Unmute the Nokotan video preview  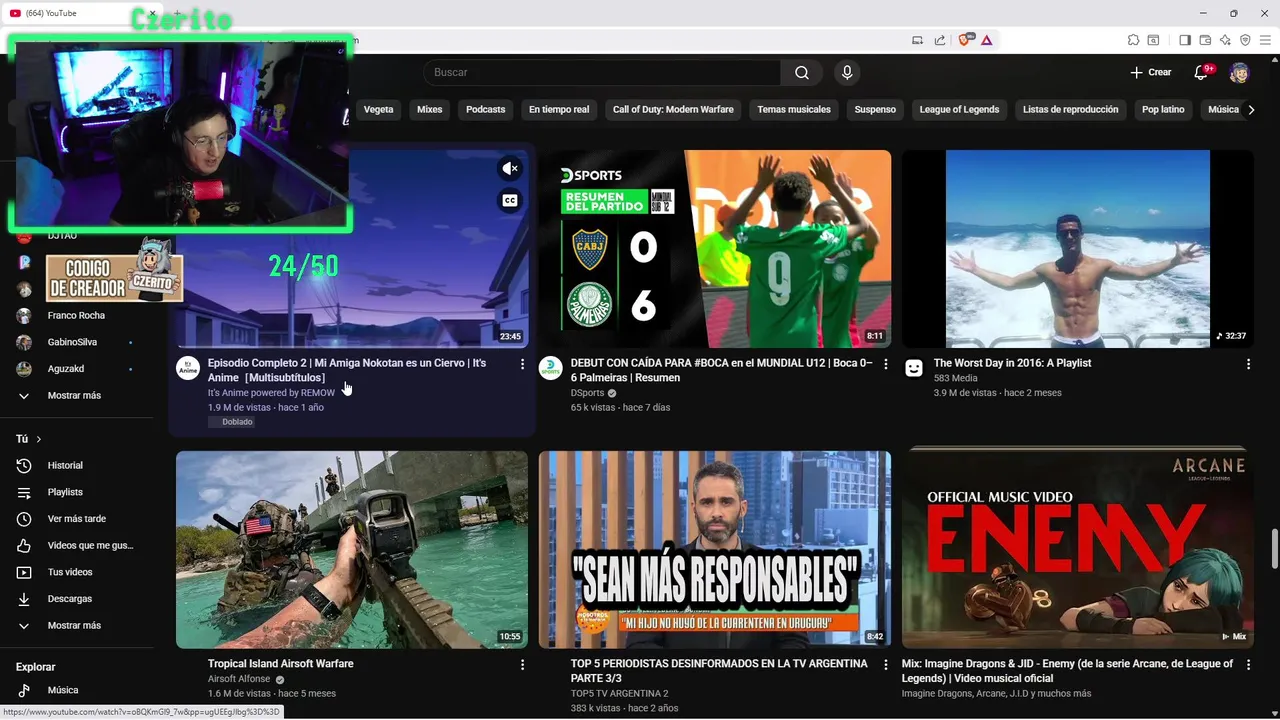(510, 168)
